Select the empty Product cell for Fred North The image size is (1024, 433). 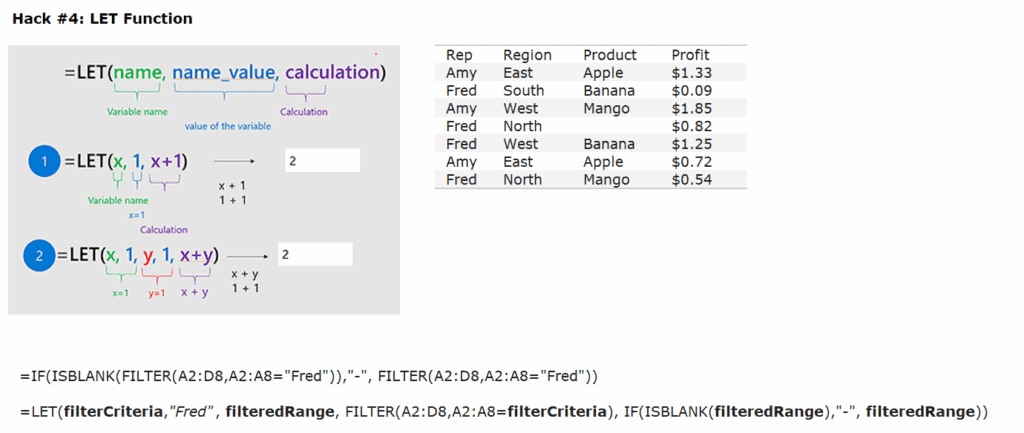coord(617,126)
